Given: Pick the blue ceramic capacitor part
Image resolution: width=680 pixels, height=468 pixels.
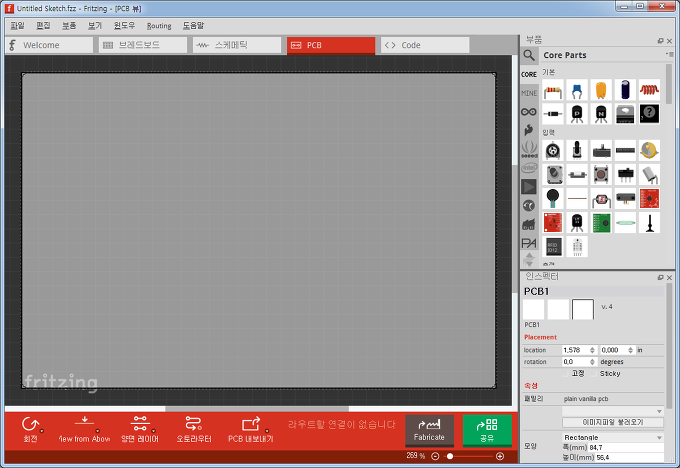Looking at the screenshot, I should [577, 90].
